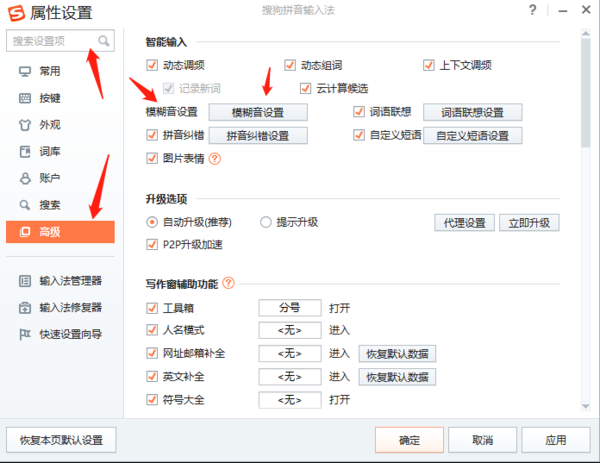Click the 分号 hotkey field for 工具箱
This screenshot has width=600, height=463.
point(290,308)
